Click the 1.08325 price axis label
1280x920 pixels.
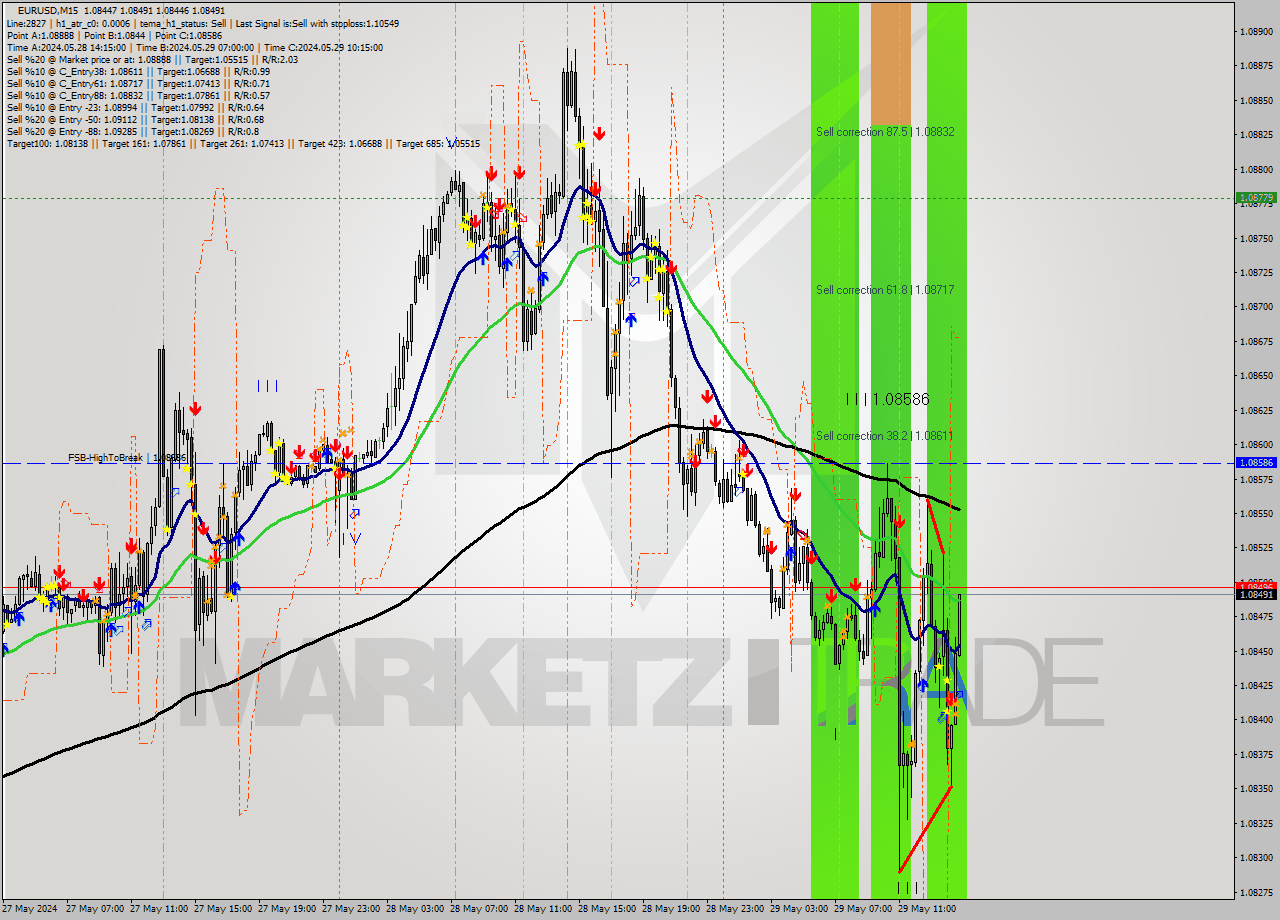[1256, 823]
